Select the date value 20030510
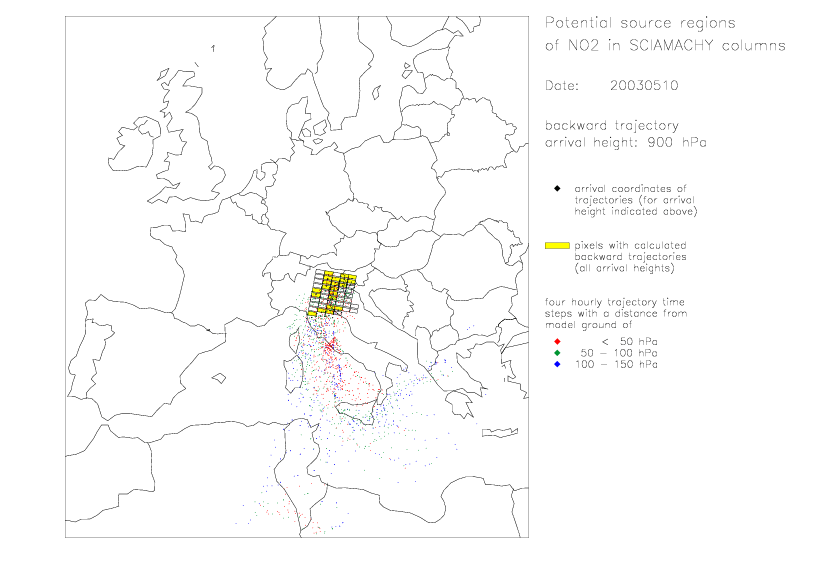813x566 pixels. point(644,86)
